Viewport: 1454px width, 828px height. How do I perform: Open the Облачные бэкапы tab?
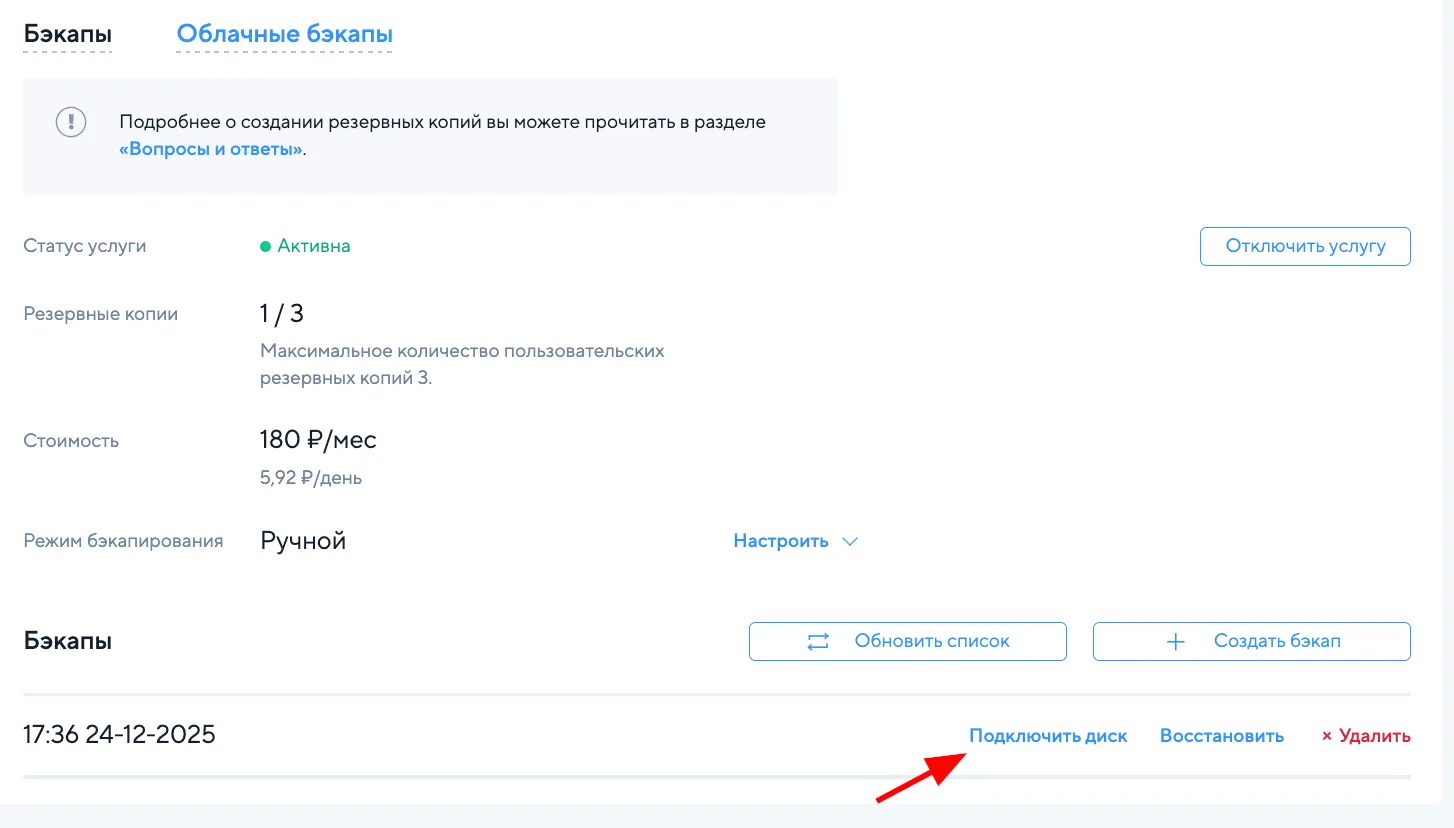[284, 34]
